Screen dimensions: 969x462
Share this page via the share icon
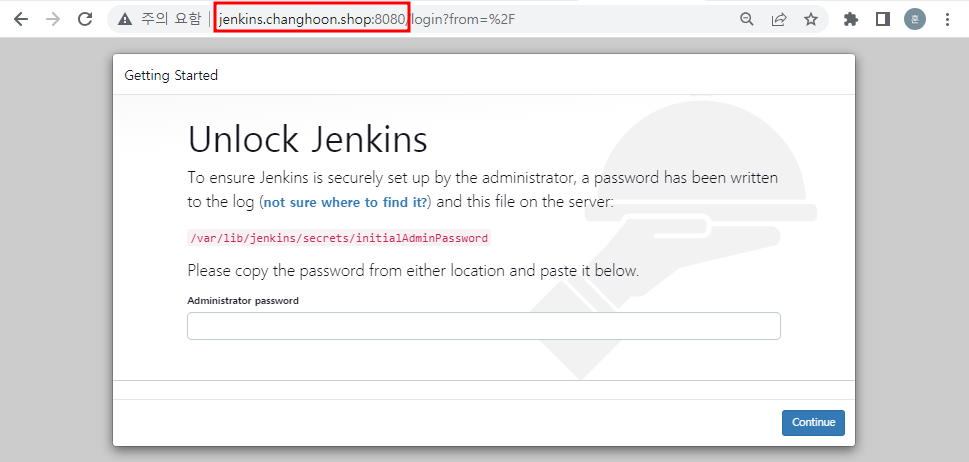pyautogui.click(x=779, y=19)
